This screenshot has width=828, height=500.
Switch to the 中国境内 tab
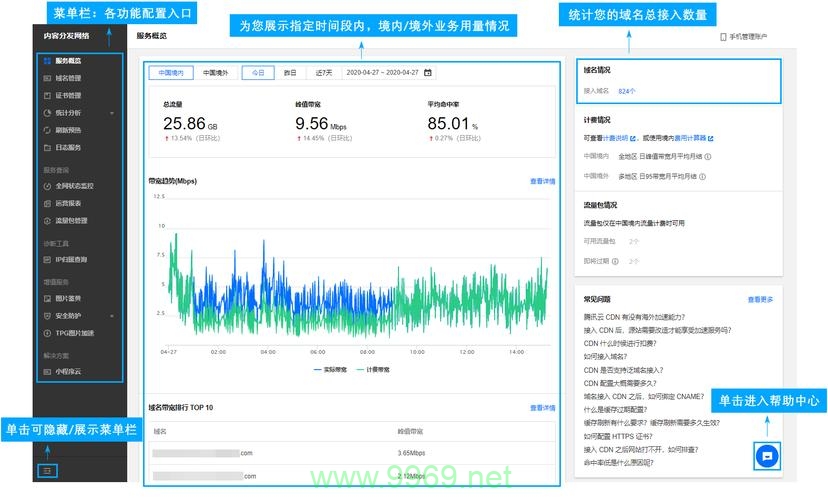(171, 73)
